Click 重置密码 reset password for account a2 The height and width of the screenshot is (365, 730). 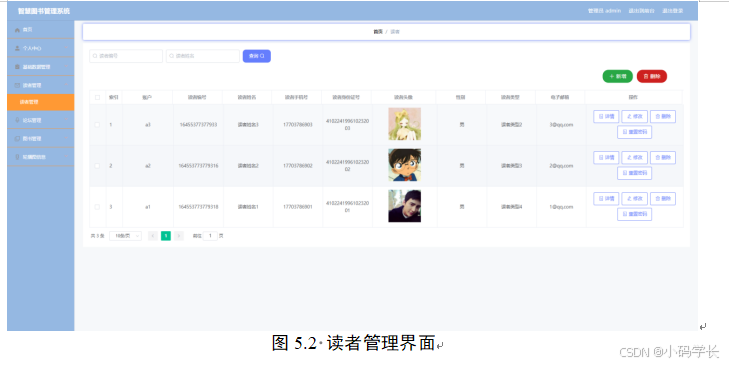point(635,173)
